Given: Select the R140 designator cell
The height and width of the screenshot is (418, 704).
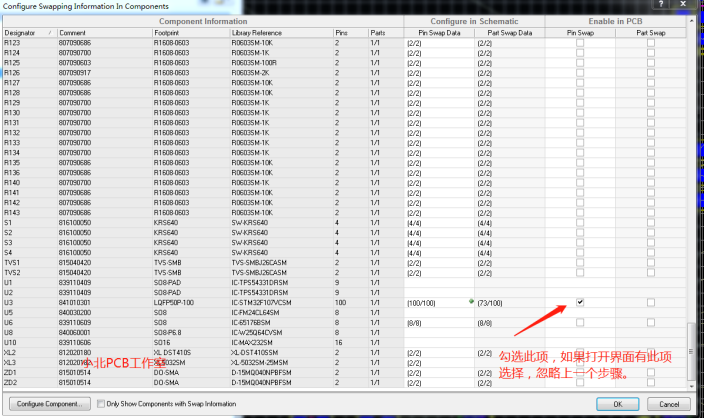Looking at the screenshot, I should tap(30, 183).
